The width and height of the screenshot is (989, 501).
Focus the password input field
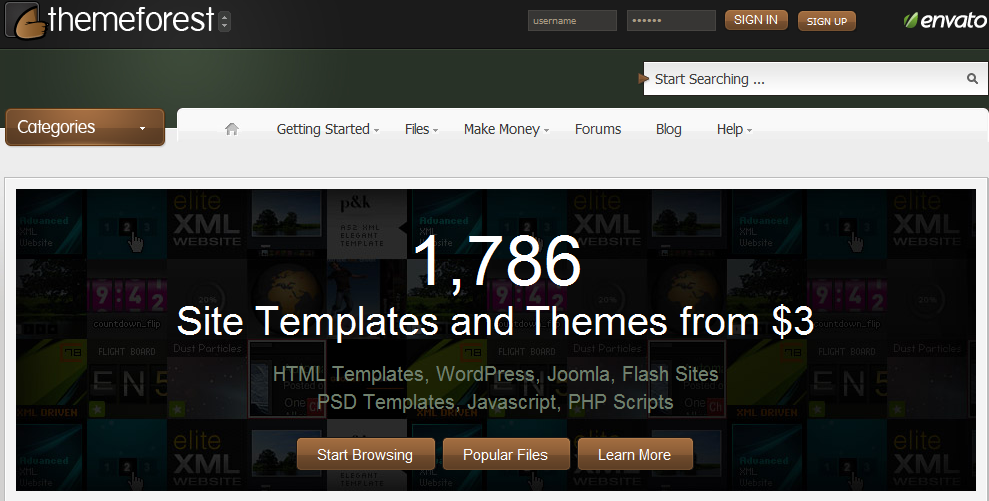[671, 20]
